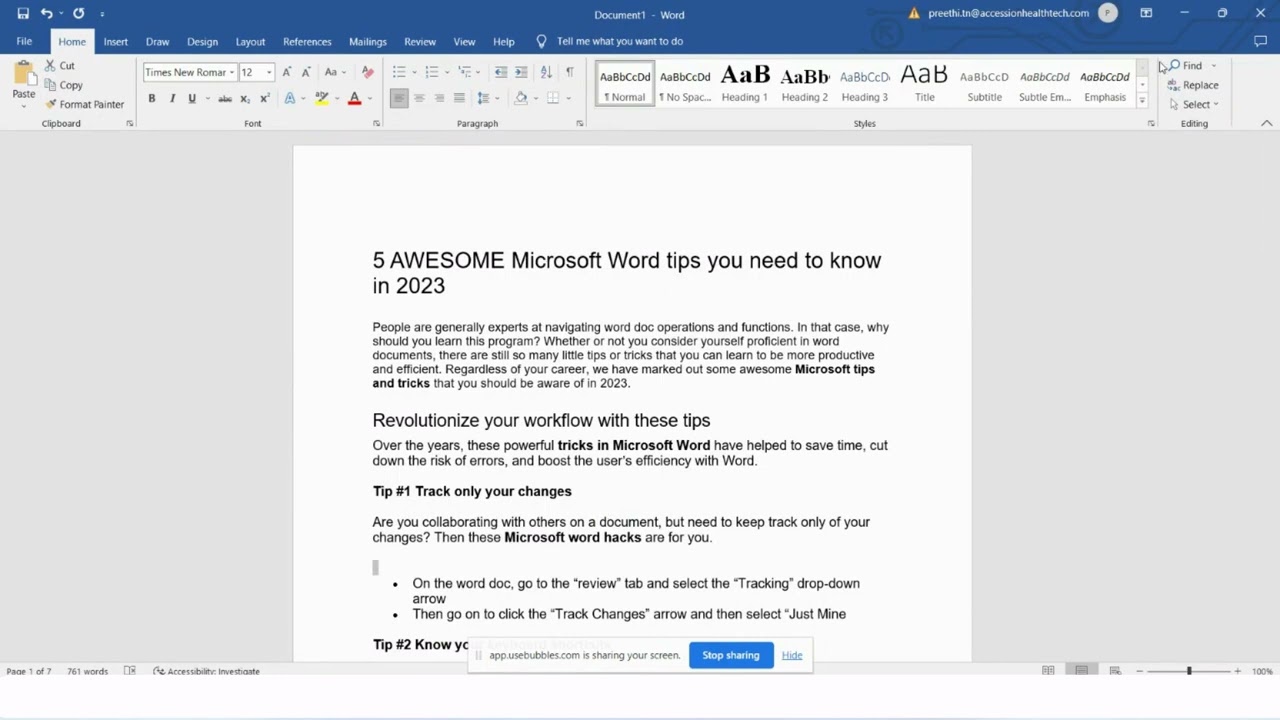
Task: Open the font size 12 dropdown
Action: (269, 72)
